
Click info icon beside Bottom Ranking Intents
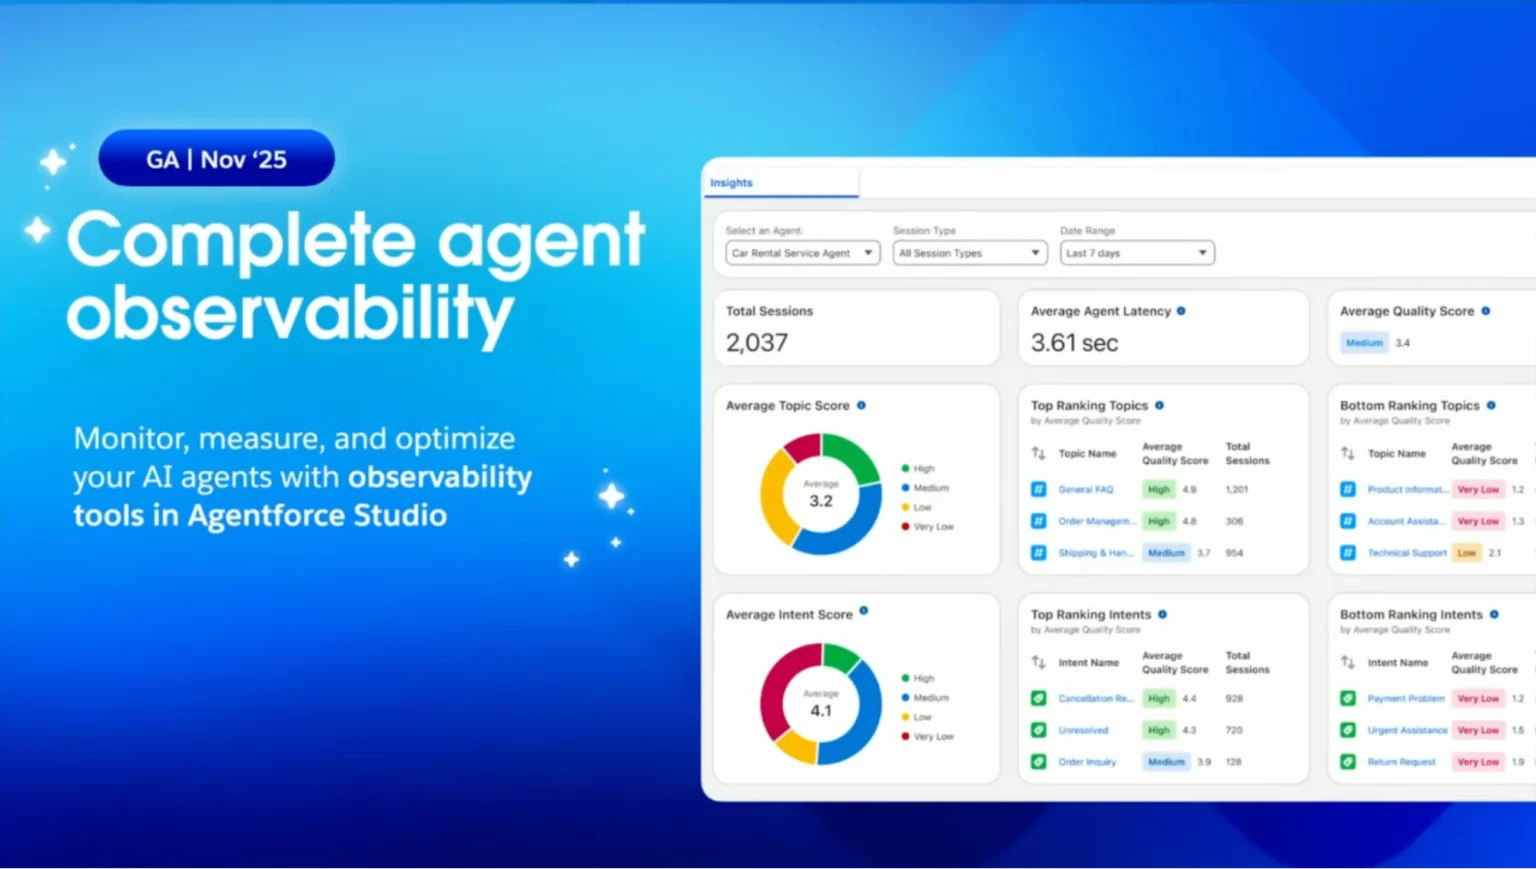pyautogui.click(x=1494, y=614)
